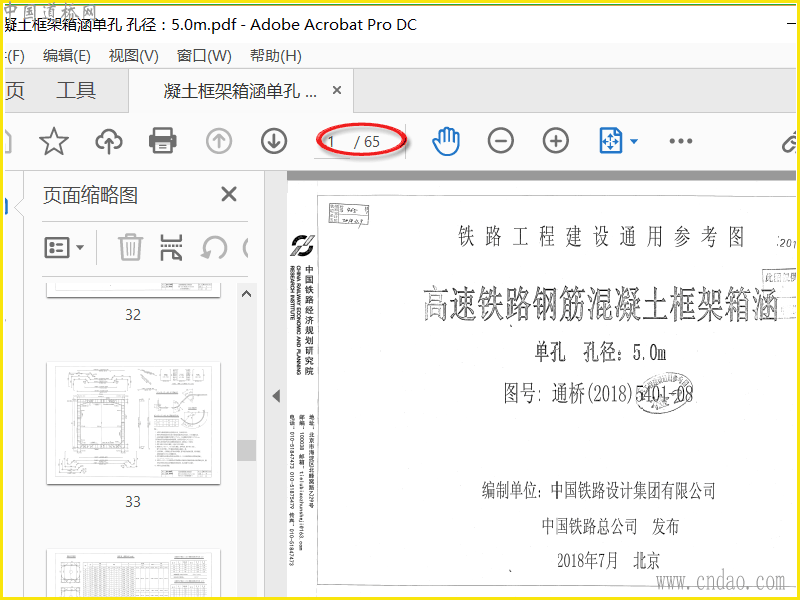Click the cloud upload icon
The image size is (800, 600).
pos(109,141)
